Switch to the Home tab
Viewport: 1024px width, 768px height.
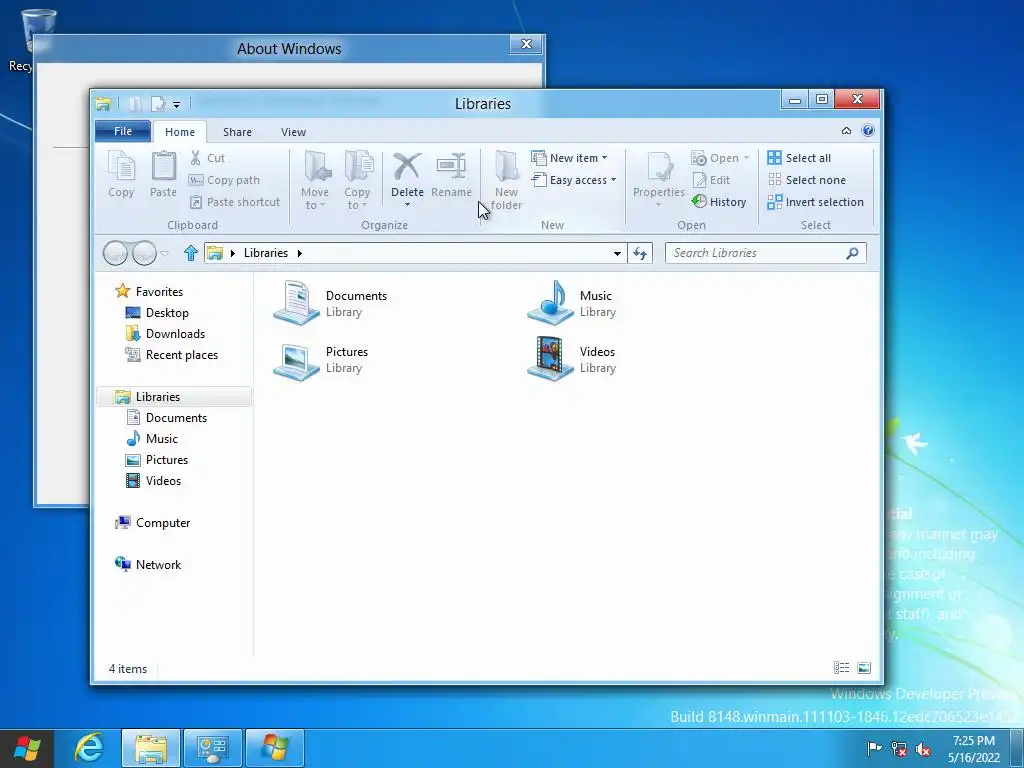[x=180, y=132]
